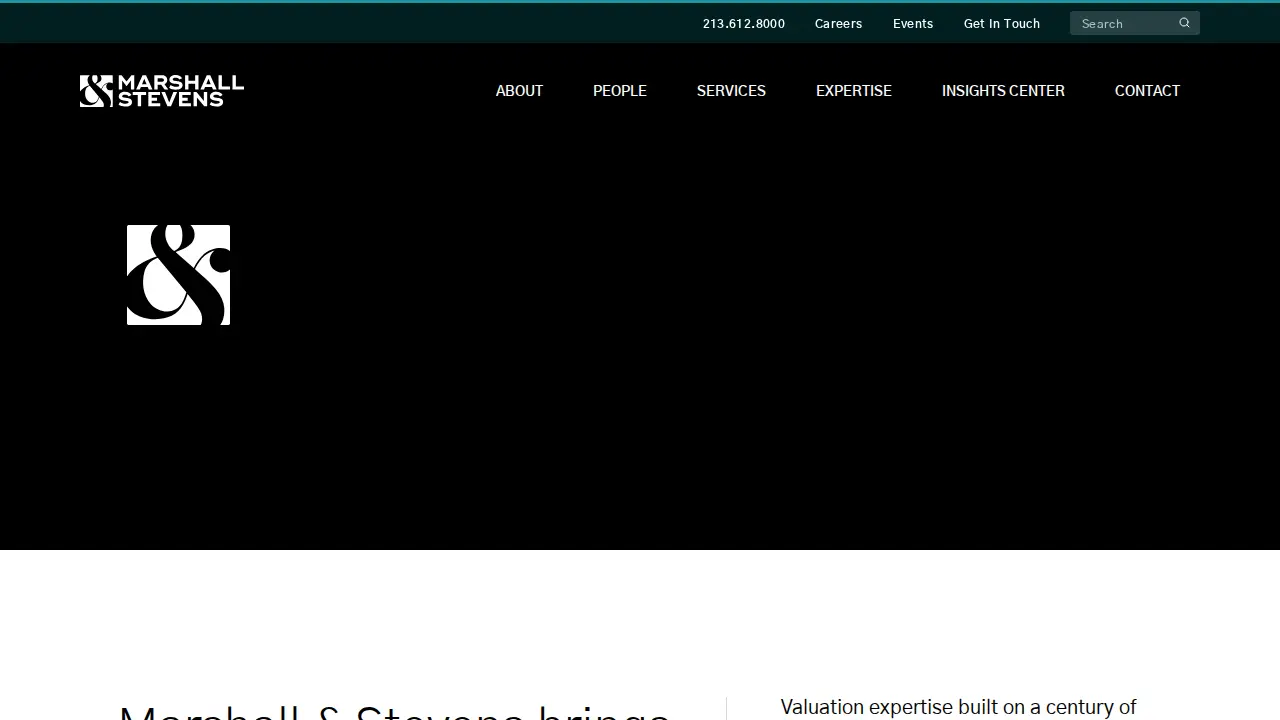This screenshot has width=1280, height=720.
Task: Open the Marshall & Stevens logo homepage
Action: (162, 91)
